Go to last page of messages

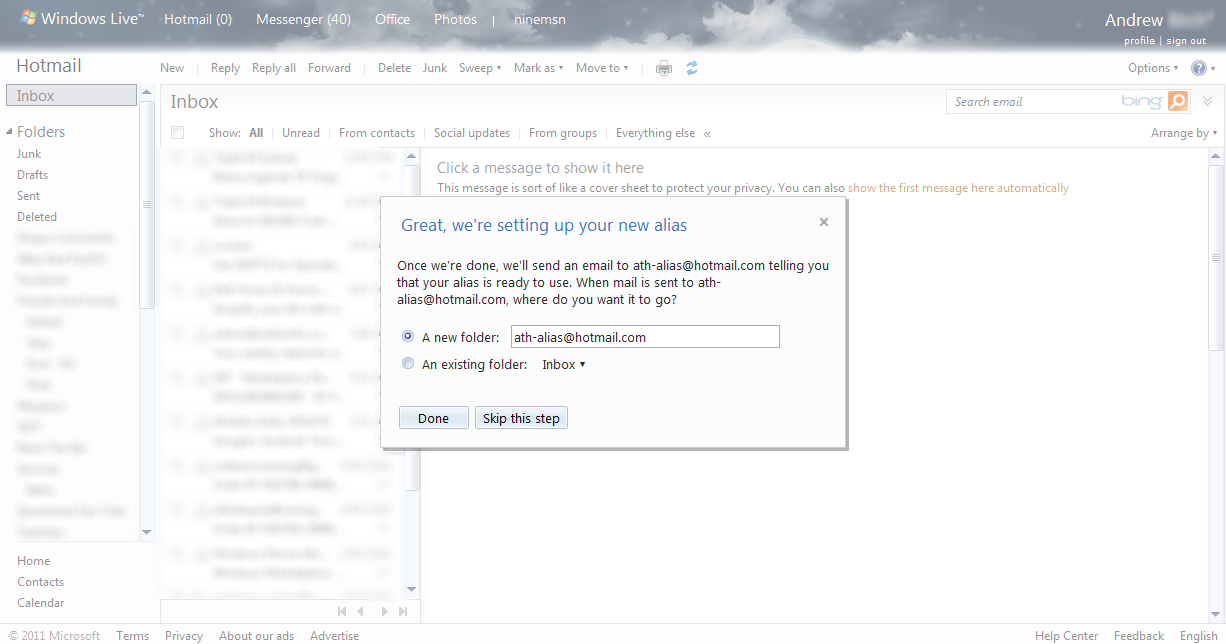pos(403,611)
